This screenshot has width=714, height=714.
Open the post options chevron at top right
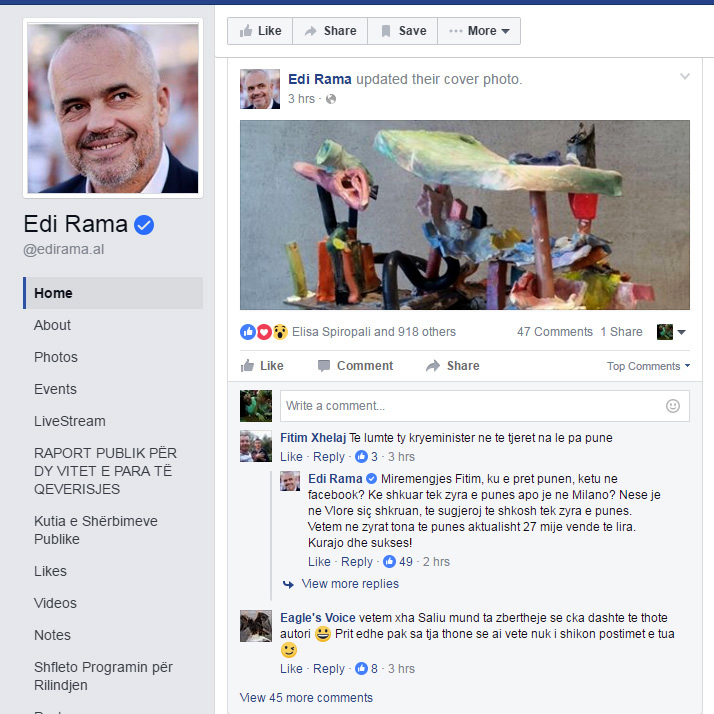(x=685, y=76)
